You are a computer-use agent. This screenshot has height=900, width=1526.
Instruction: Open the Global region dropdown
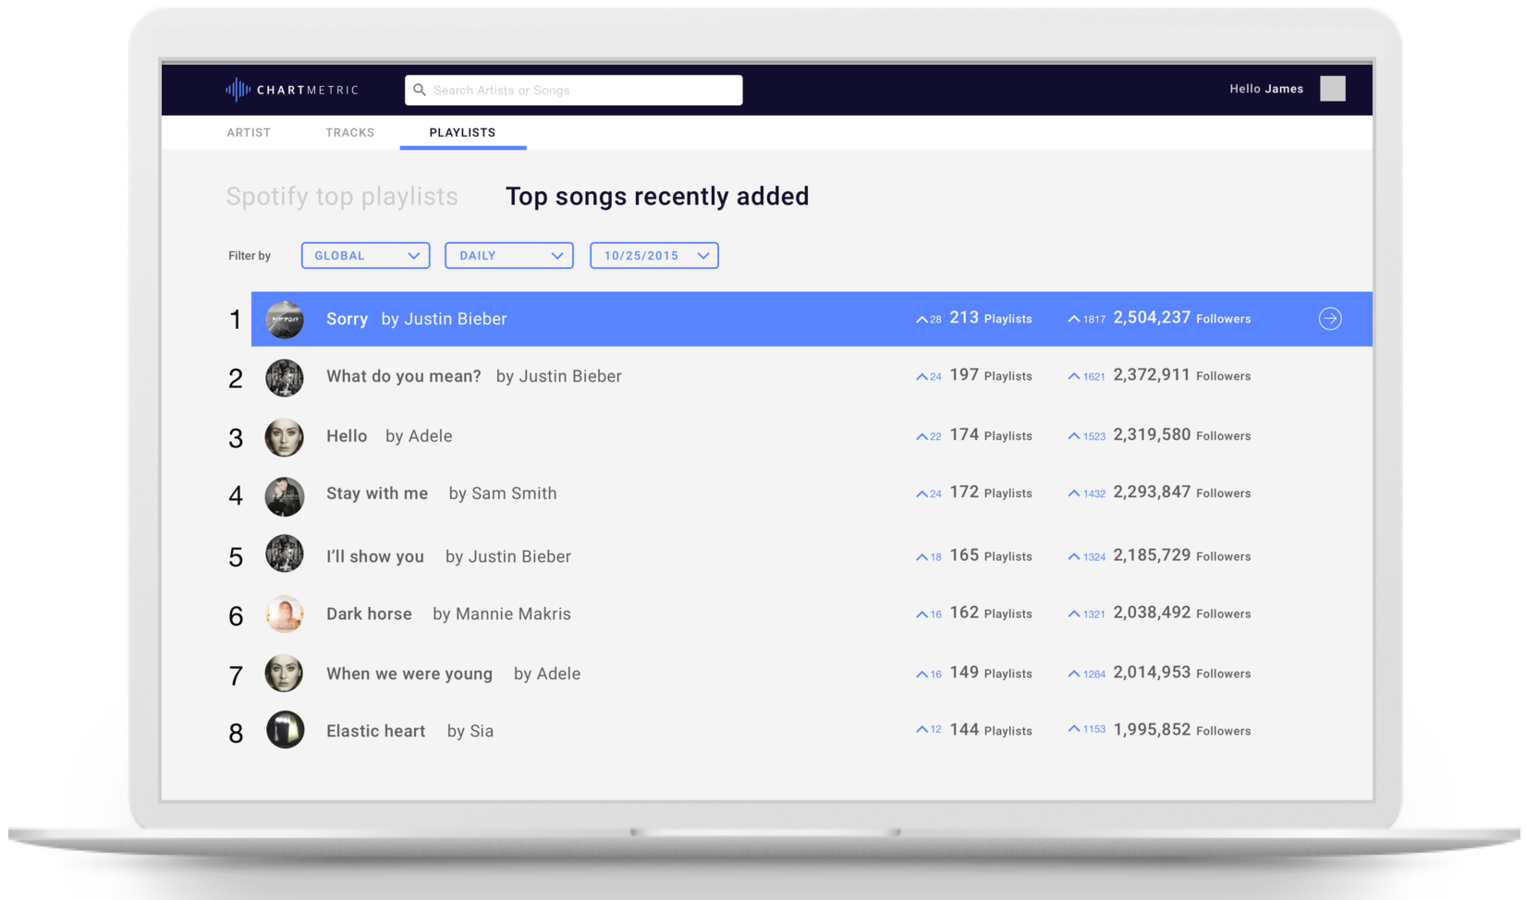[x=365, y=255]
